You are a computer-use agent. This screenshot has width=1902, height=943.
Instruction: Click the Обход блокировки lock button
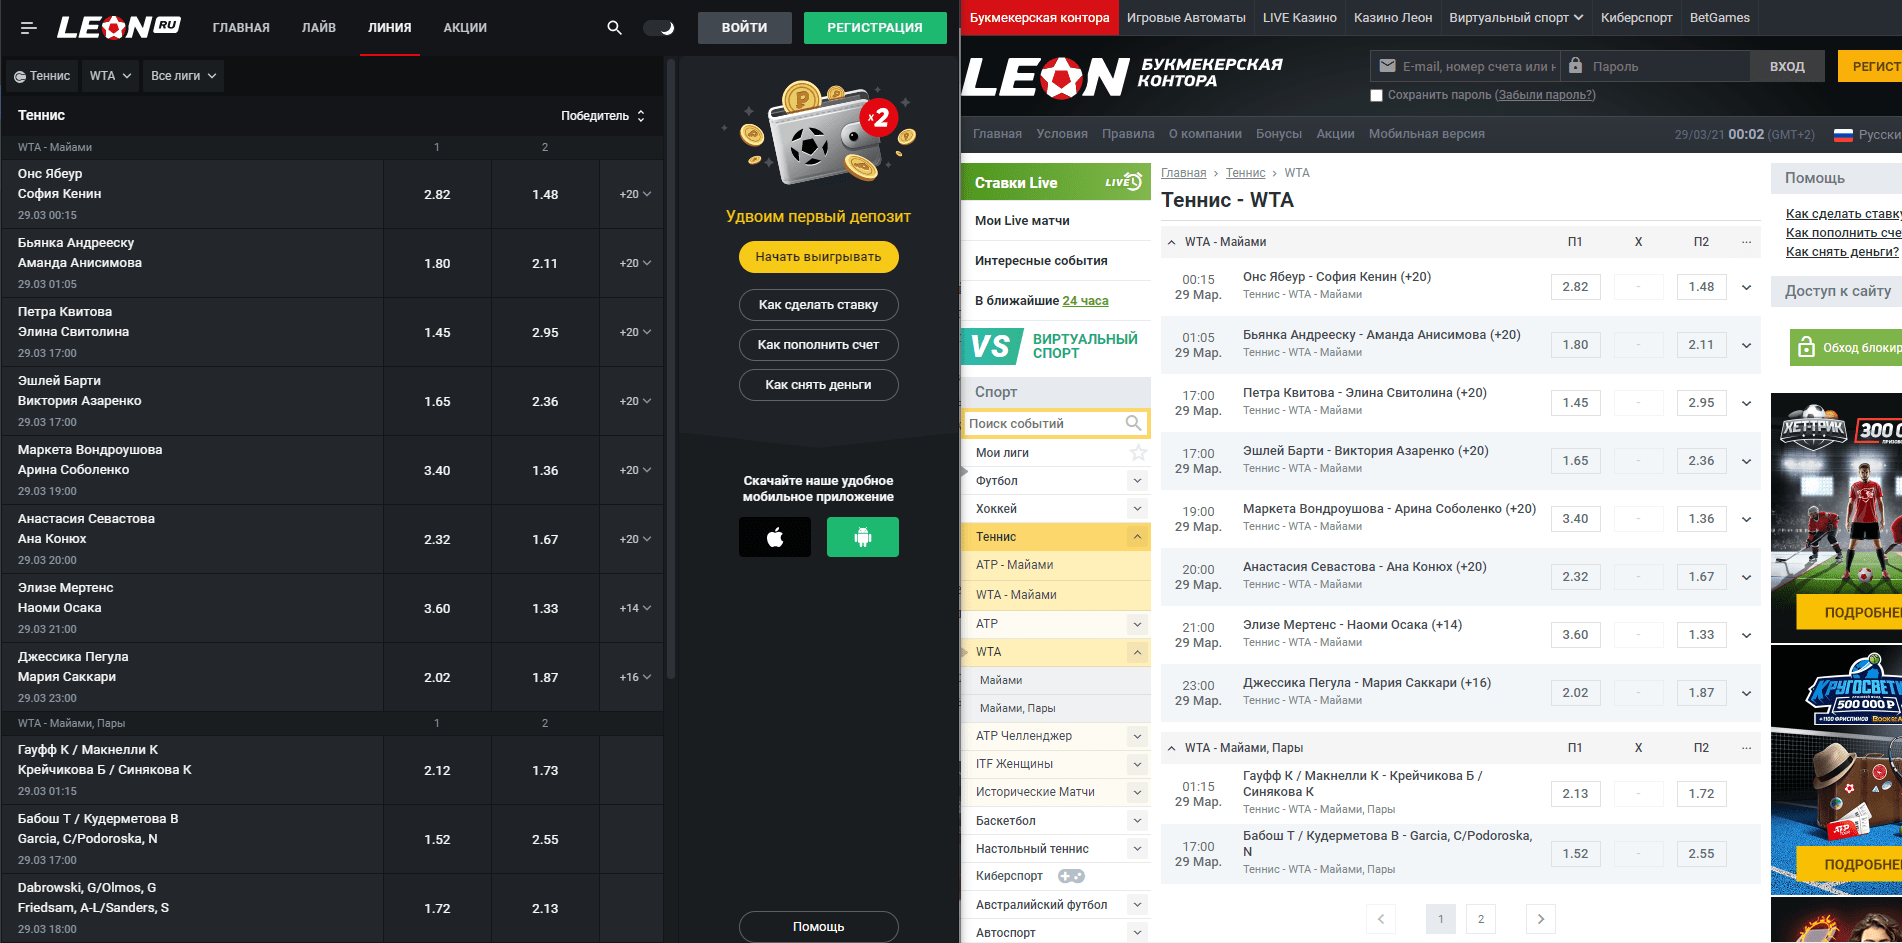tap(1847, 348)
